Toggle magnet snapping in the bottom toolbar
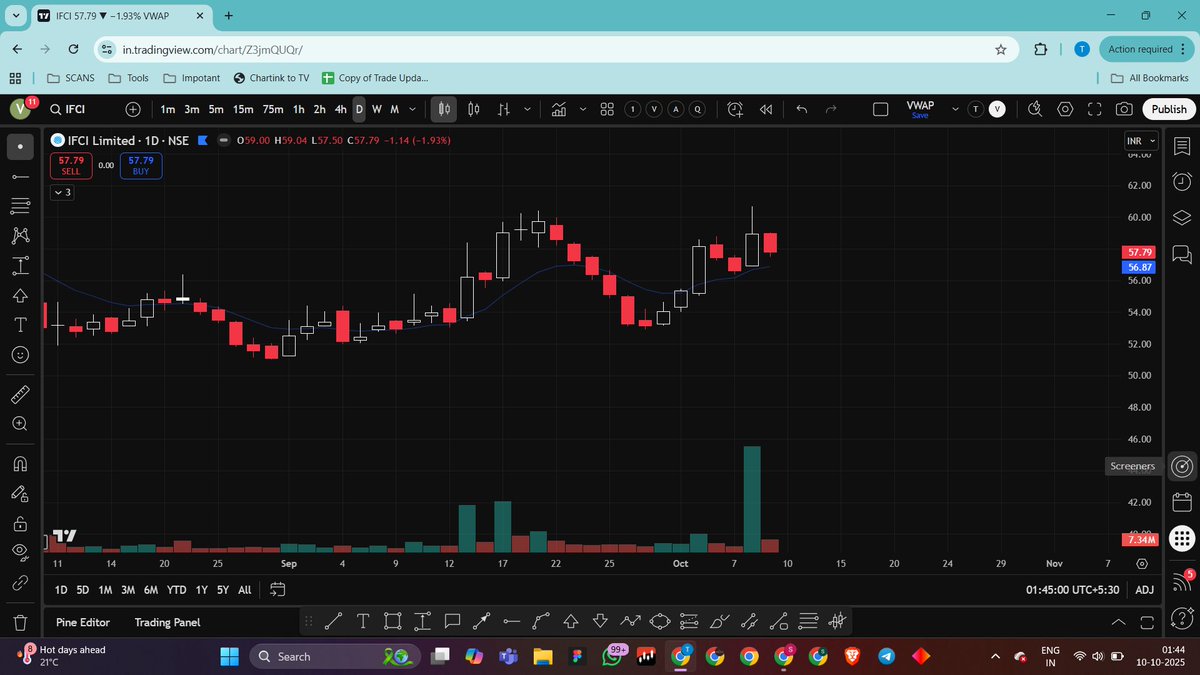The height and width of the screenshot is (675, 1200). [836, 621]
